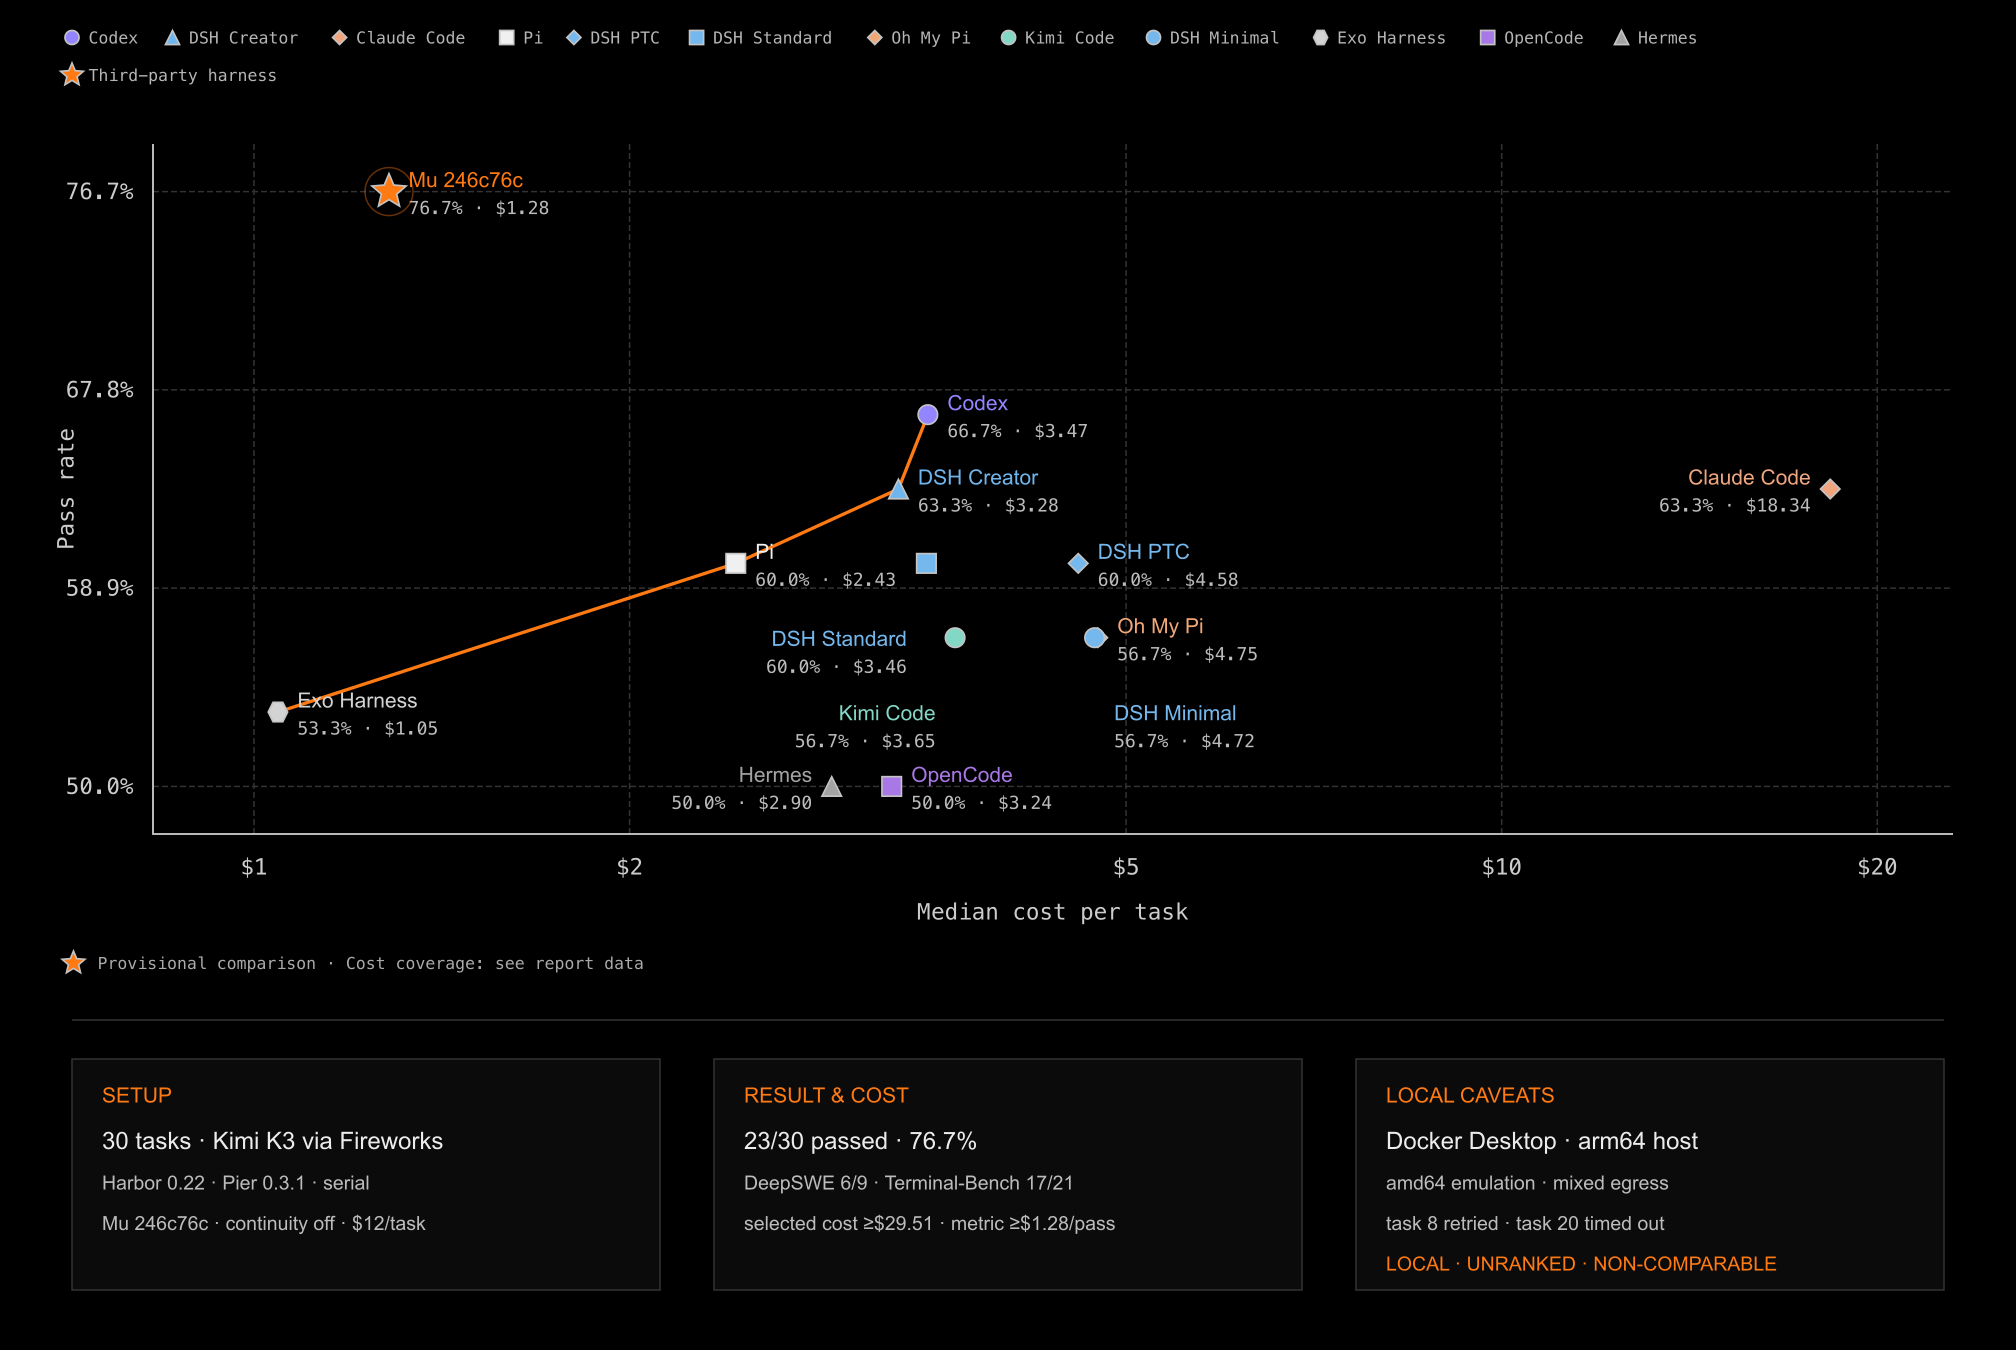Screen dimensions: 2016x1350
Task: Click the '66.7% · $3.47' Codex value
Action: click(x=1017, y=431)
